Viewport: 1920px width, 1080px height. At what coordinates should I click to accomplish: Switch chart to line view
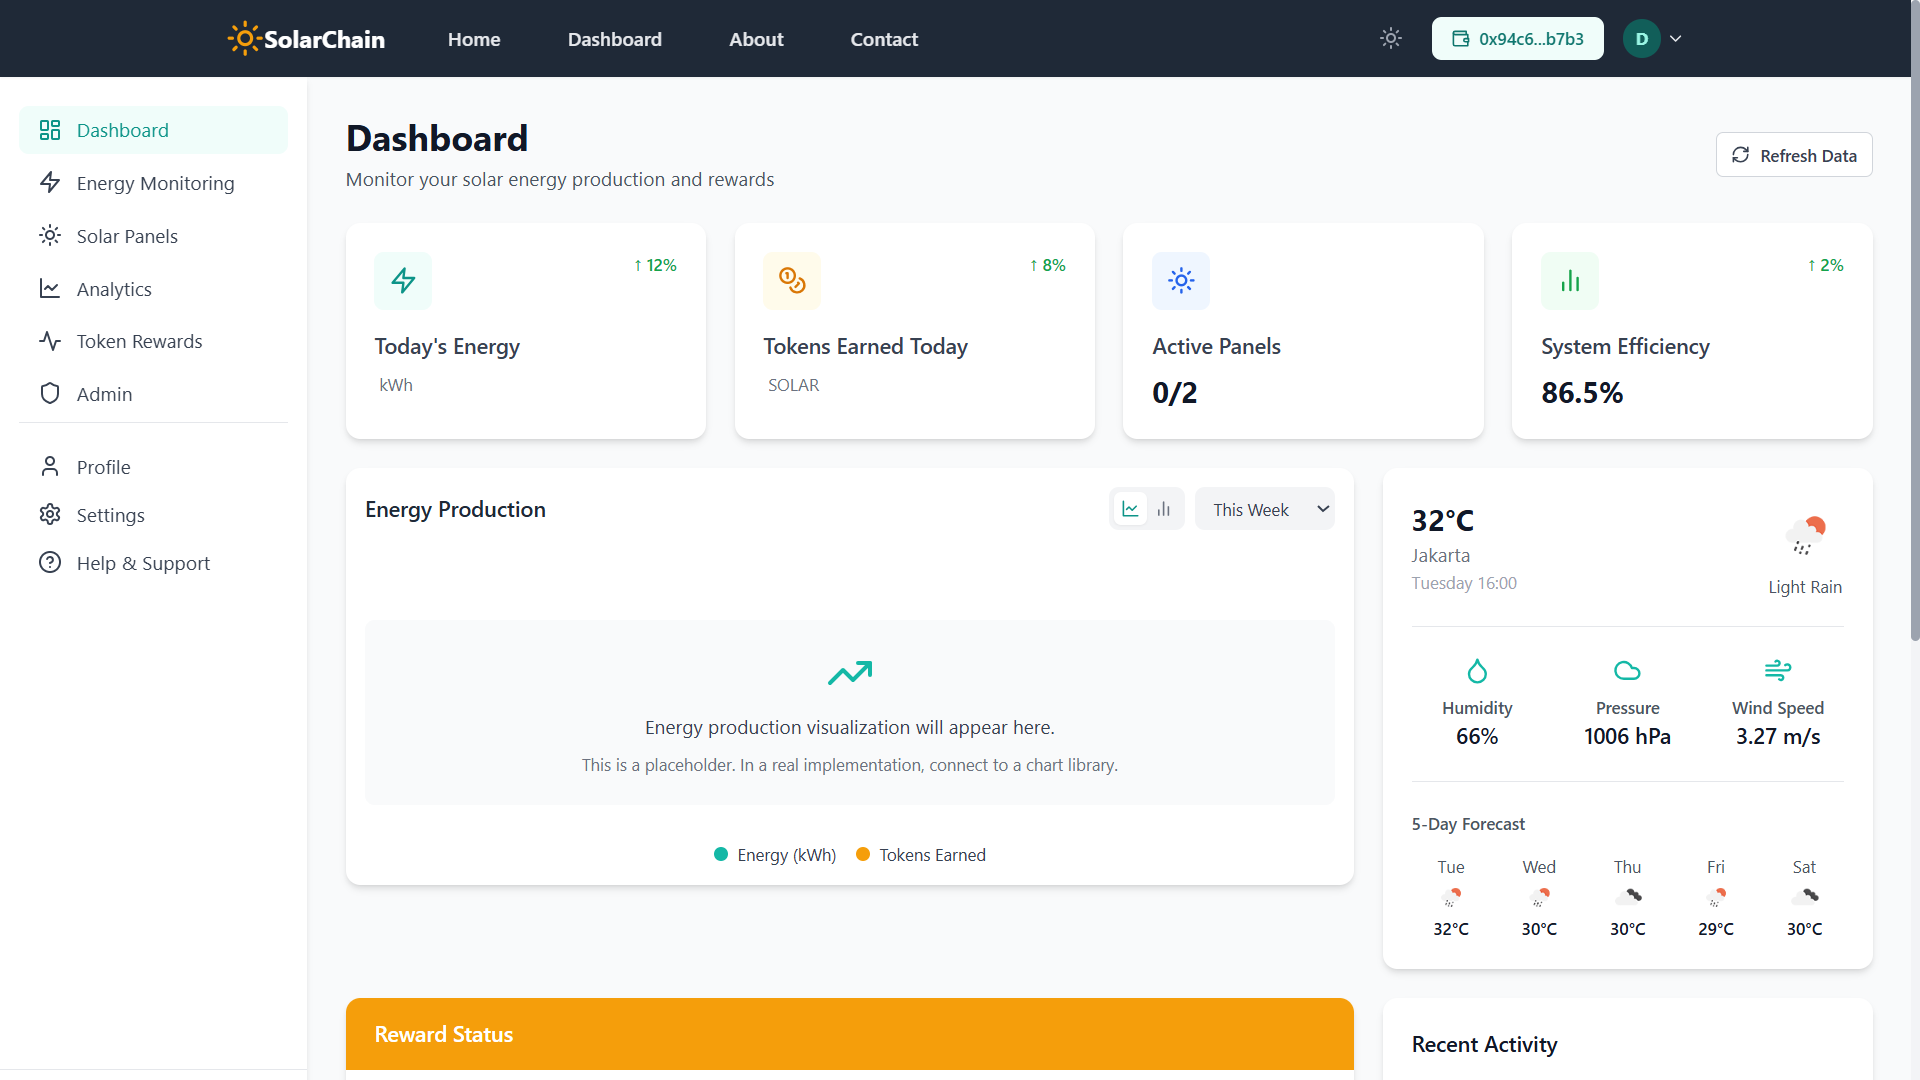pyautogui.click(x=1130, y=508)
